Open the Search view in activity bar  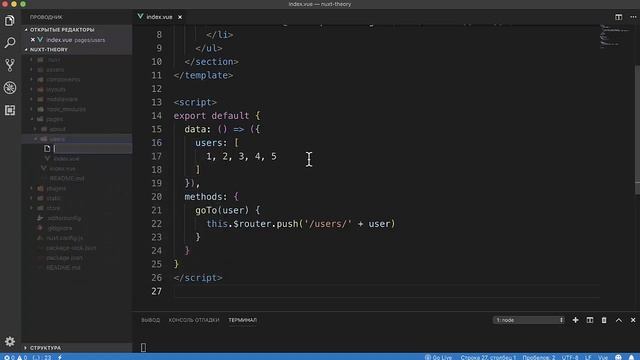pyautogui.click(x=10, y=42)
